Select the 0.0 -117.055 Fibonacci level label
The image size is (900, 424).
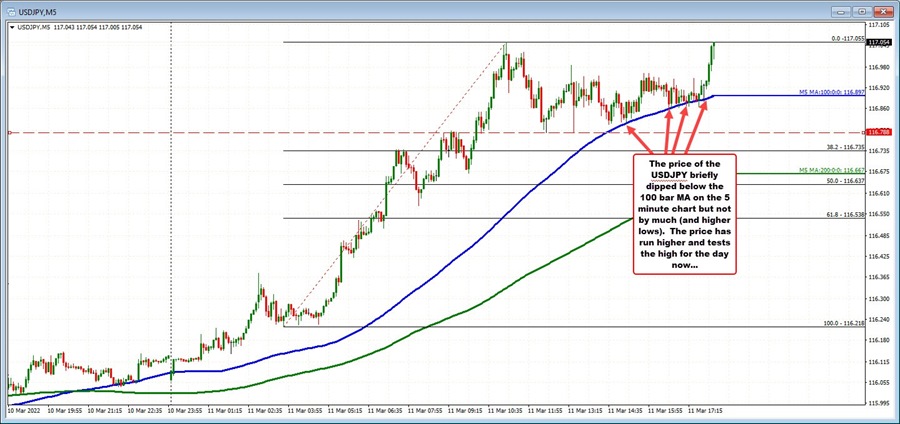(848, 39)
